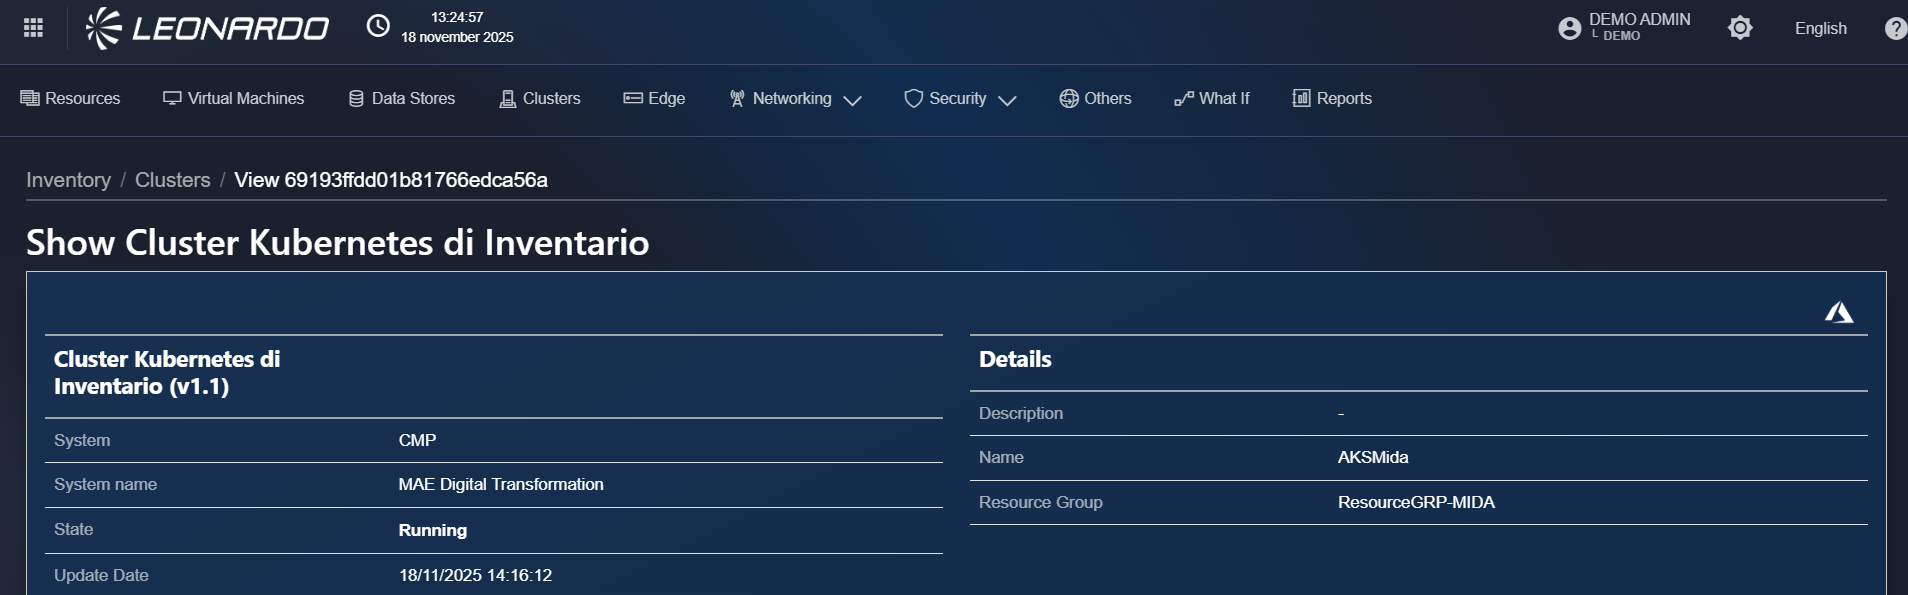Open the apps grid menu icon
This screenshot has width=1908, height=595.
(33, 28)
